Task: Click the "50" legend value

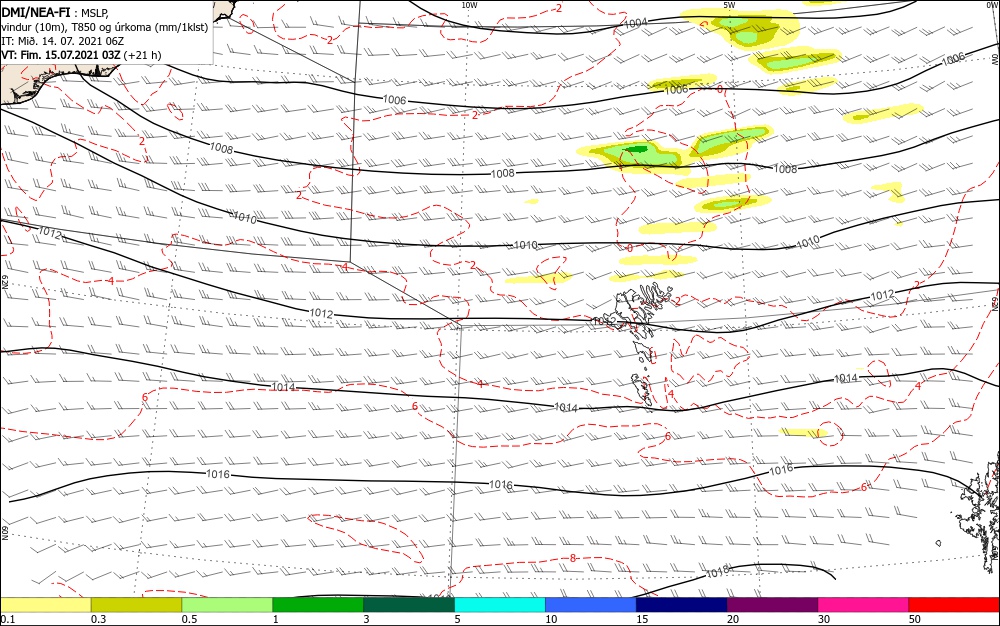Action: pyautogui.click(x=915, y=620)
